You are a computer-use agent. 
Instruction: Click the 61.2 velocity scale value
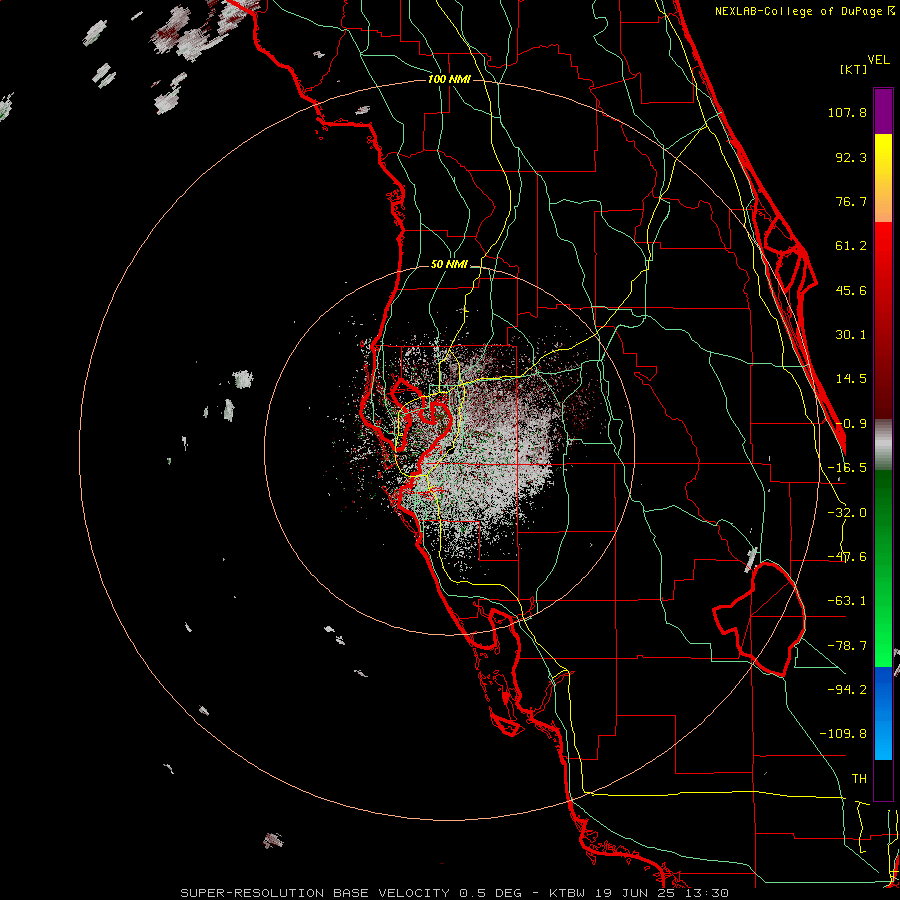click(x=851, y=246)
